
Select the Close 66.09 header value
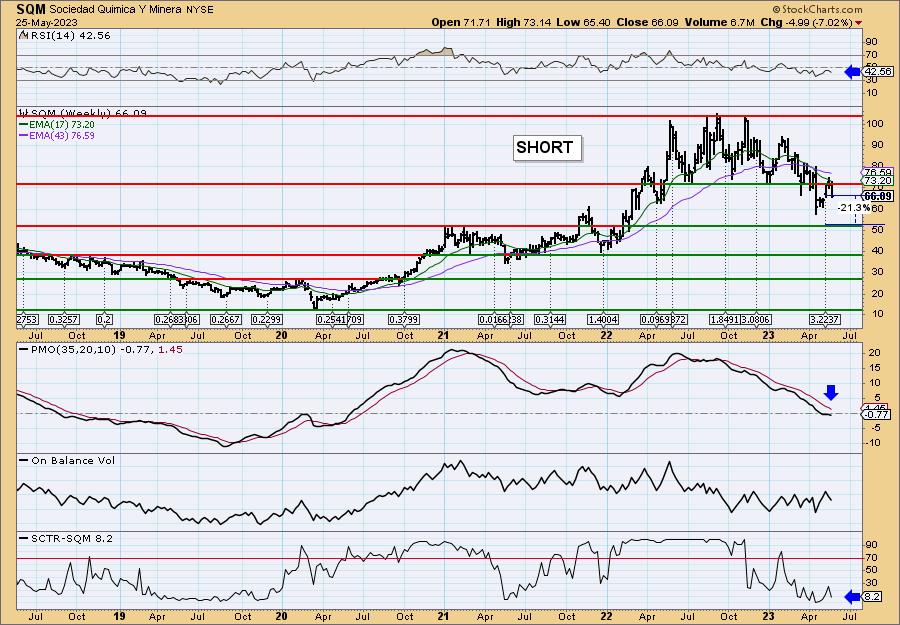click(x=647, y=22)
